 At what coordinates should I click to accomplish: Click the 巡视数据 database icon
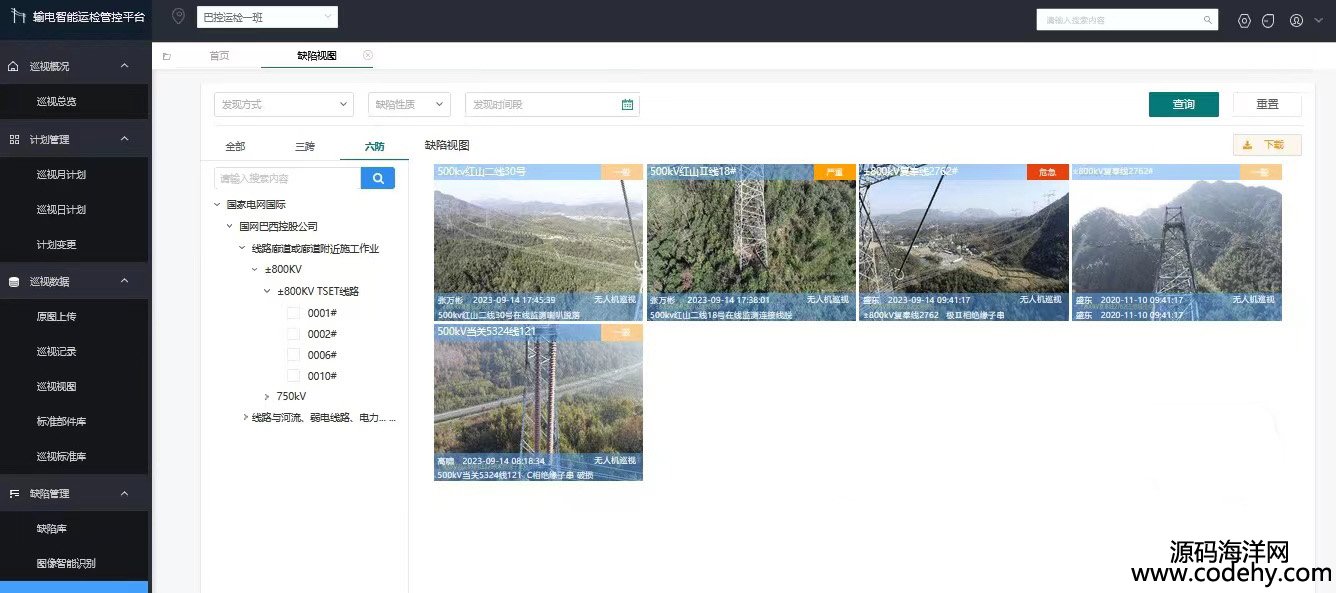[x=14, y=281]
